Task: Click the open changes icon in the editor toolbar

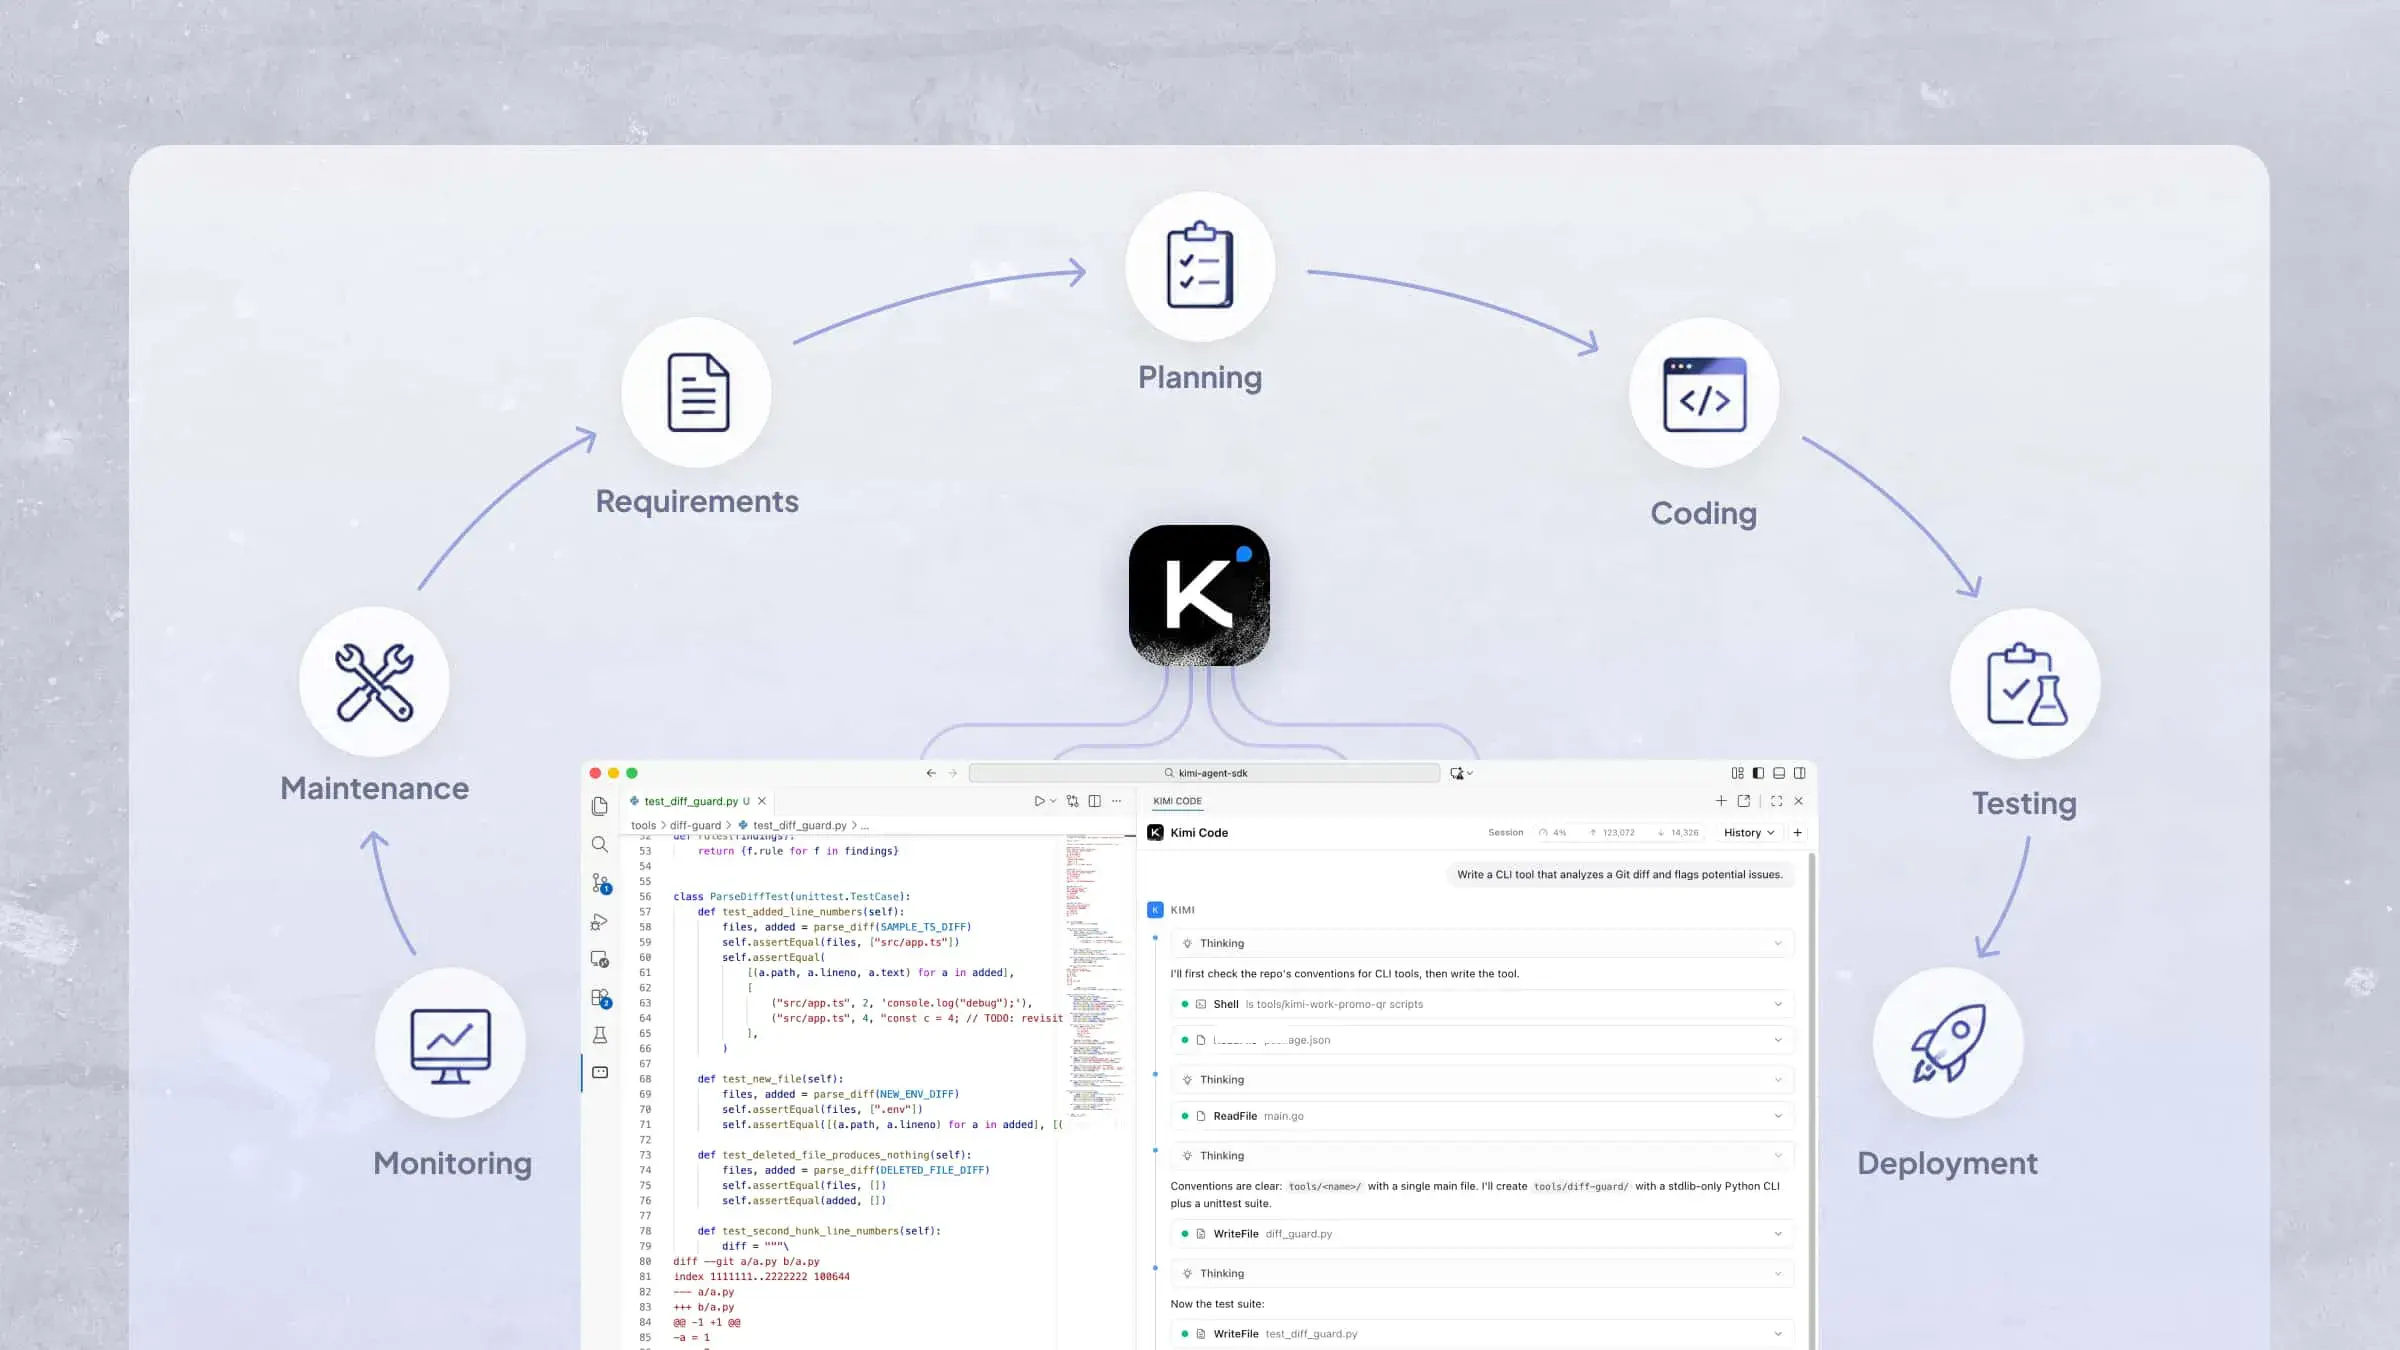Action: pos(1073,801)
